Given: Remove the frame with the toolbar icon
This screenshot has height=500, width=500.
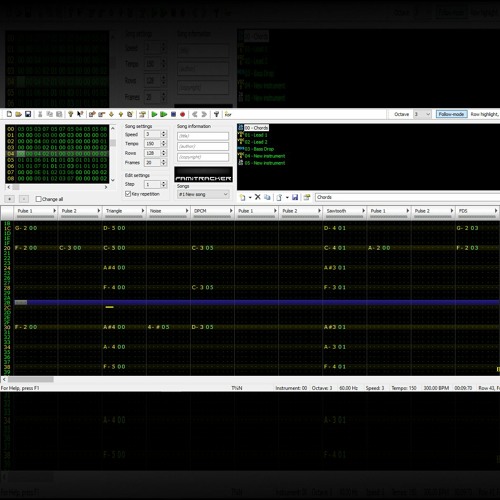Looking at the screenshot, I should (102, 114).
